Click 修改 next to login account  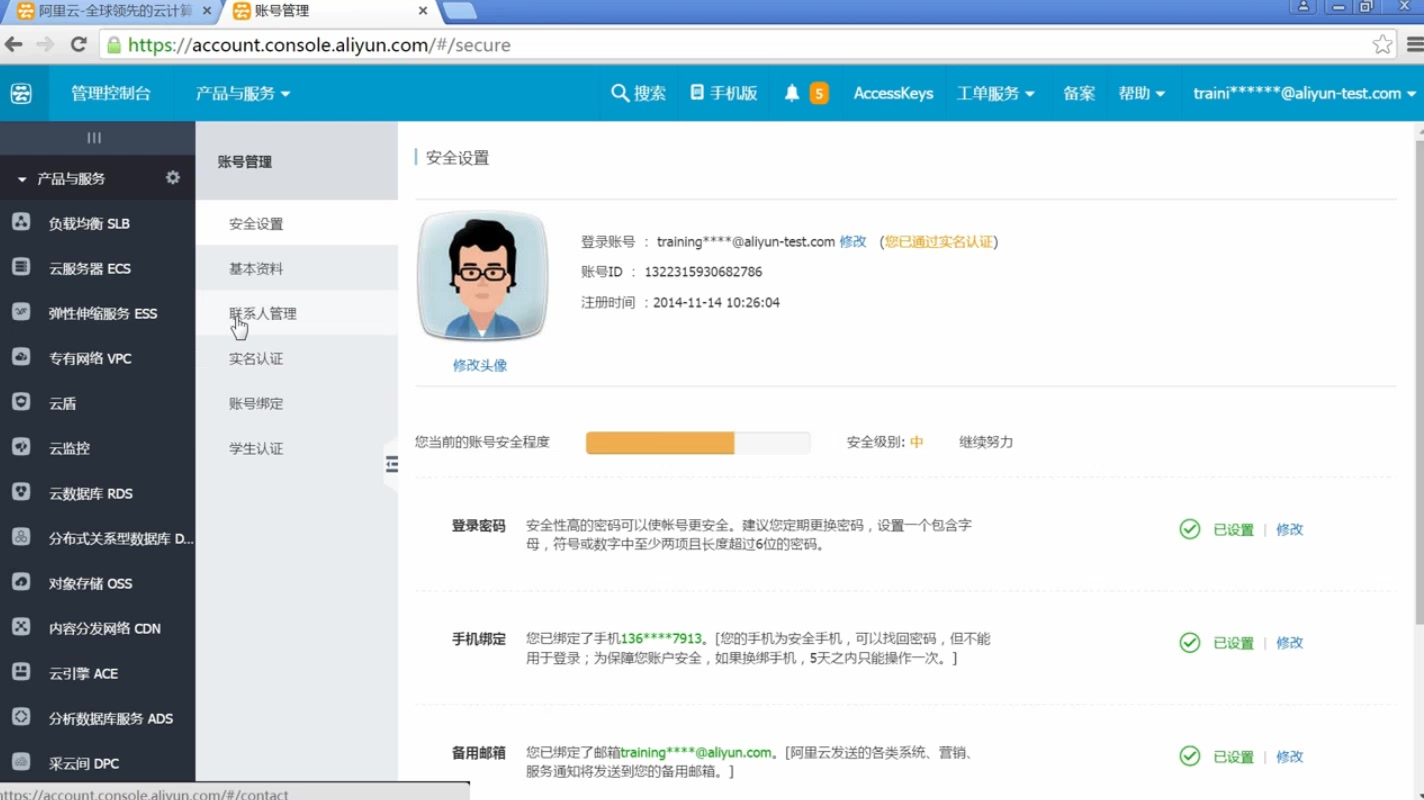tap(853, 241)
